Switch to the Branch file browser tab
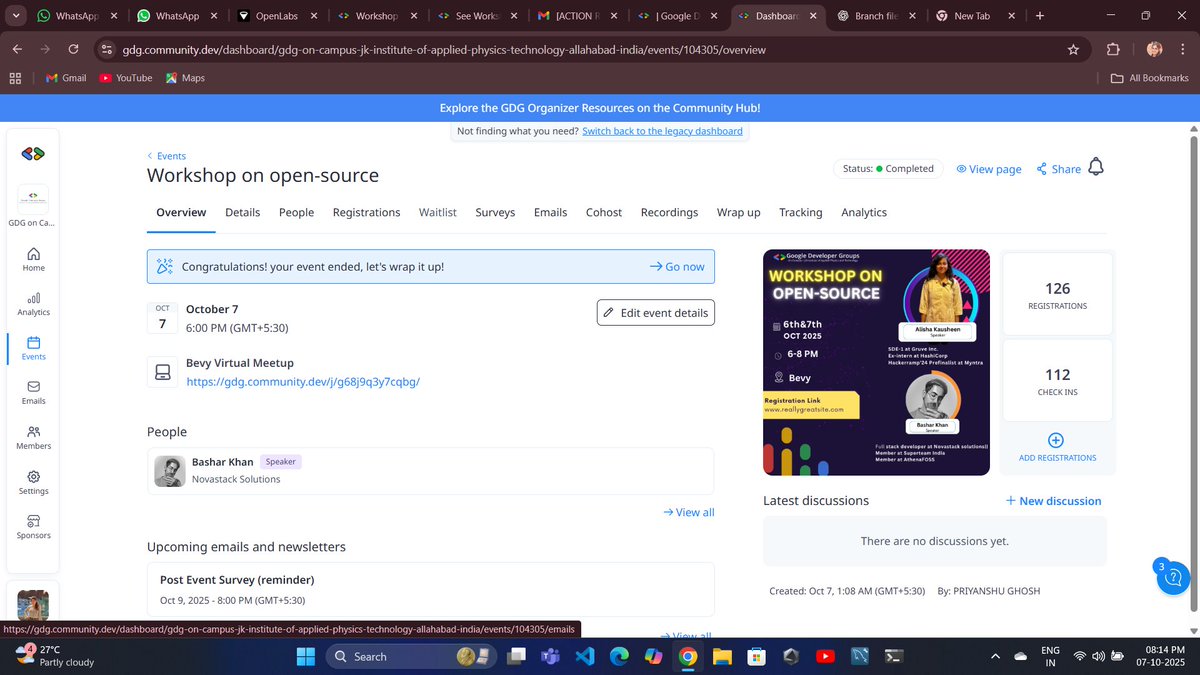 pyautogui.click(x=876, y=16)
